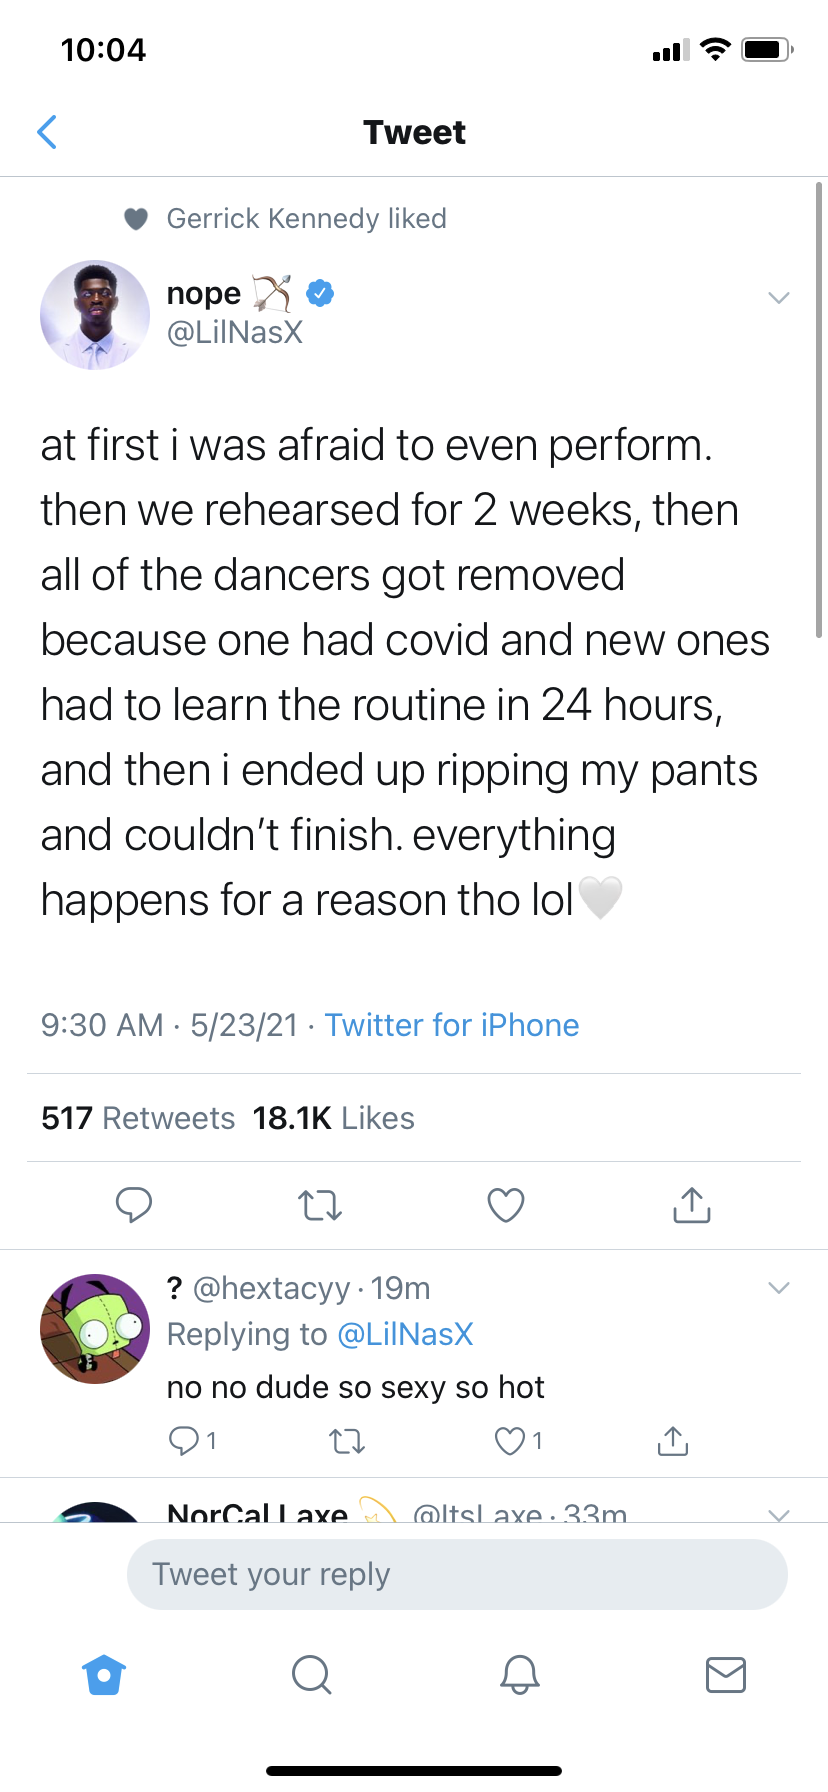Open the Notifications bell tab
The width and height of the screenshot is (828, 1792).
(x=519, y=1674)
